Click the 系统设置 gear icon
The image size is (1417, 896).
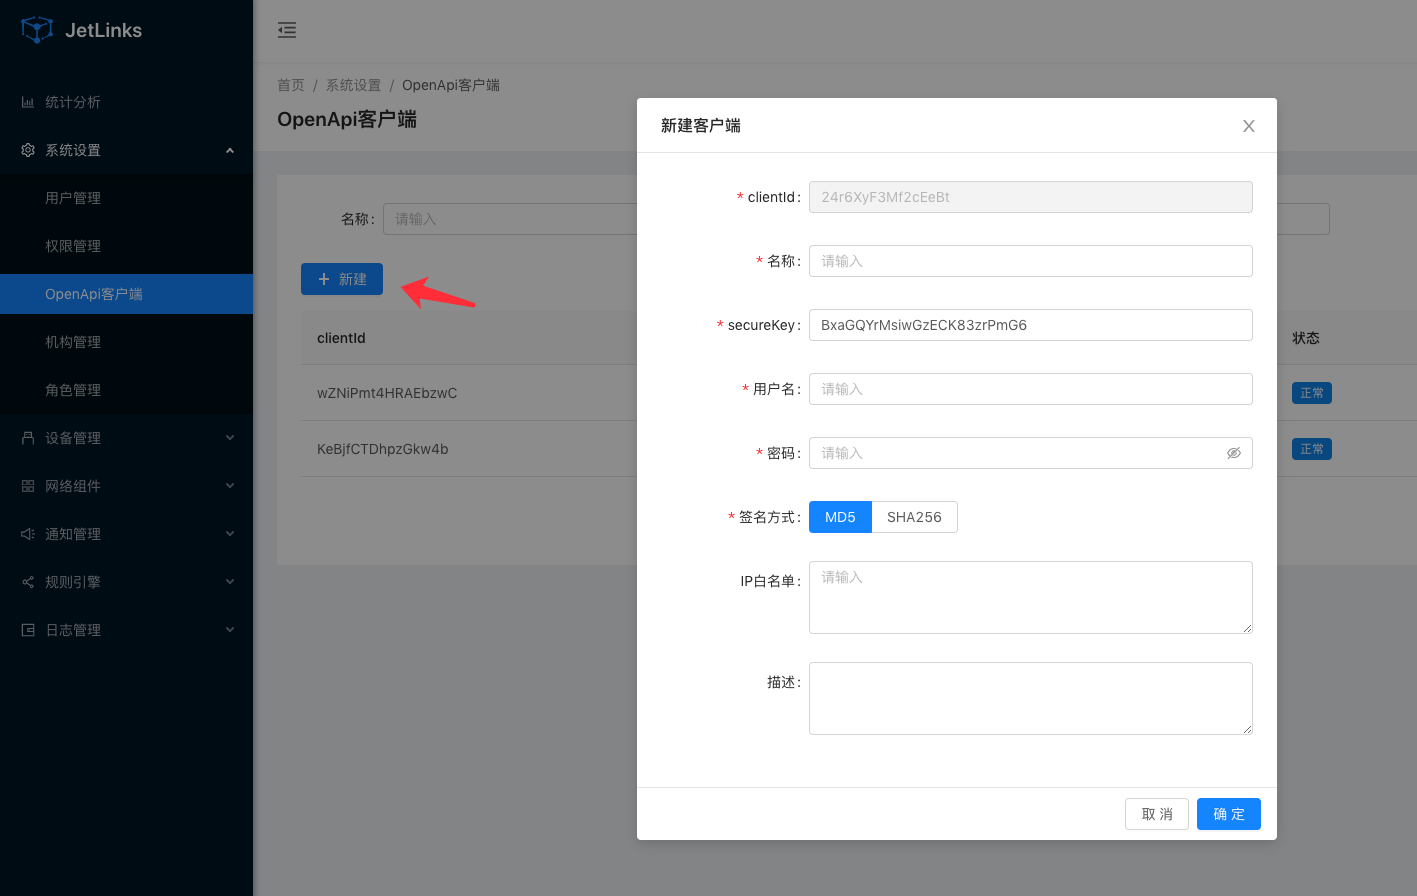point(28,150)
